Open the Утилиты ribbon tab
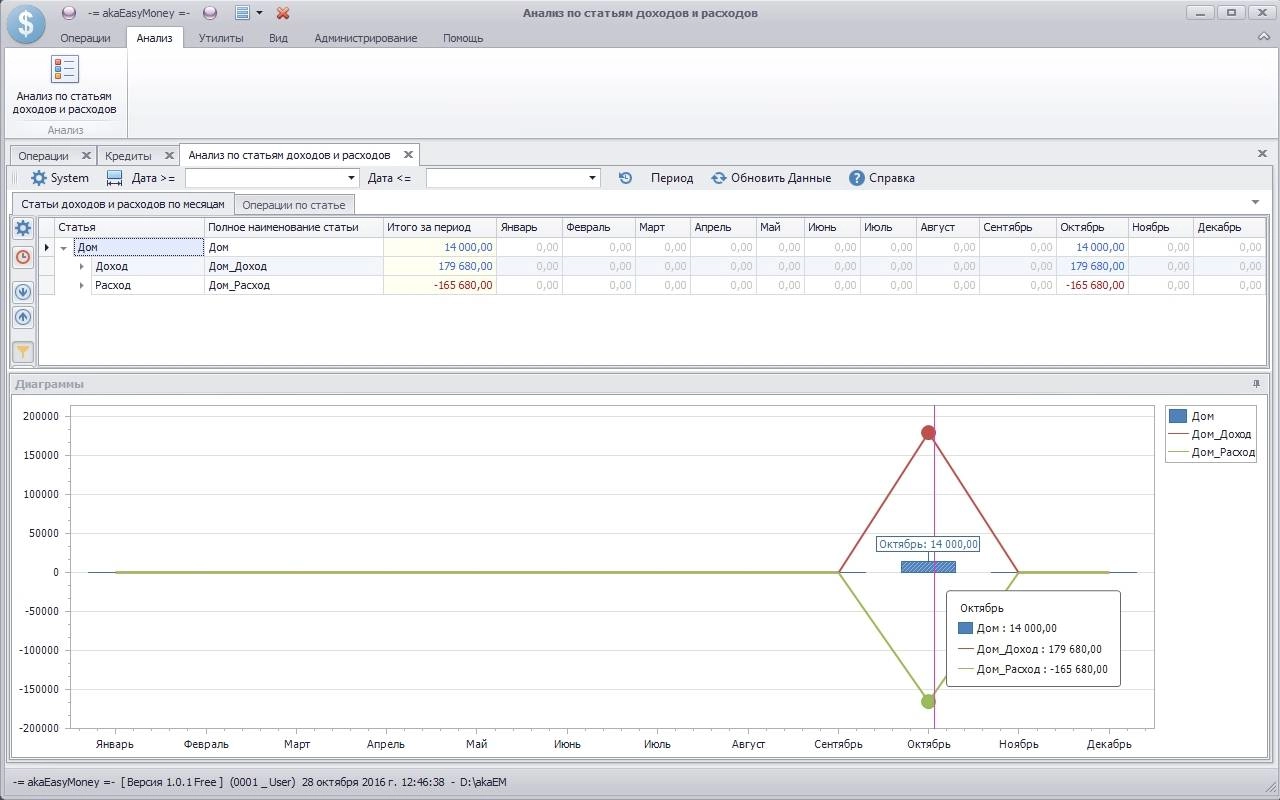Screen dimensions: 1280x800 click(221, 38)
